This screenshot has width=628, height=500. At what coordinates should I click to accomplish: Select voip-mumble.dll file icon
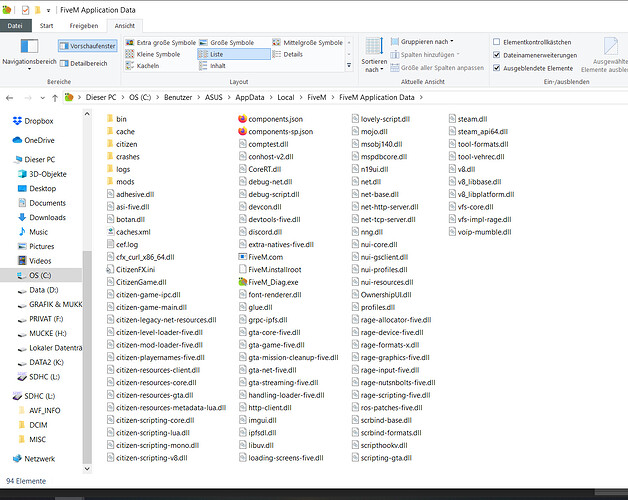[x=452, y=232]
